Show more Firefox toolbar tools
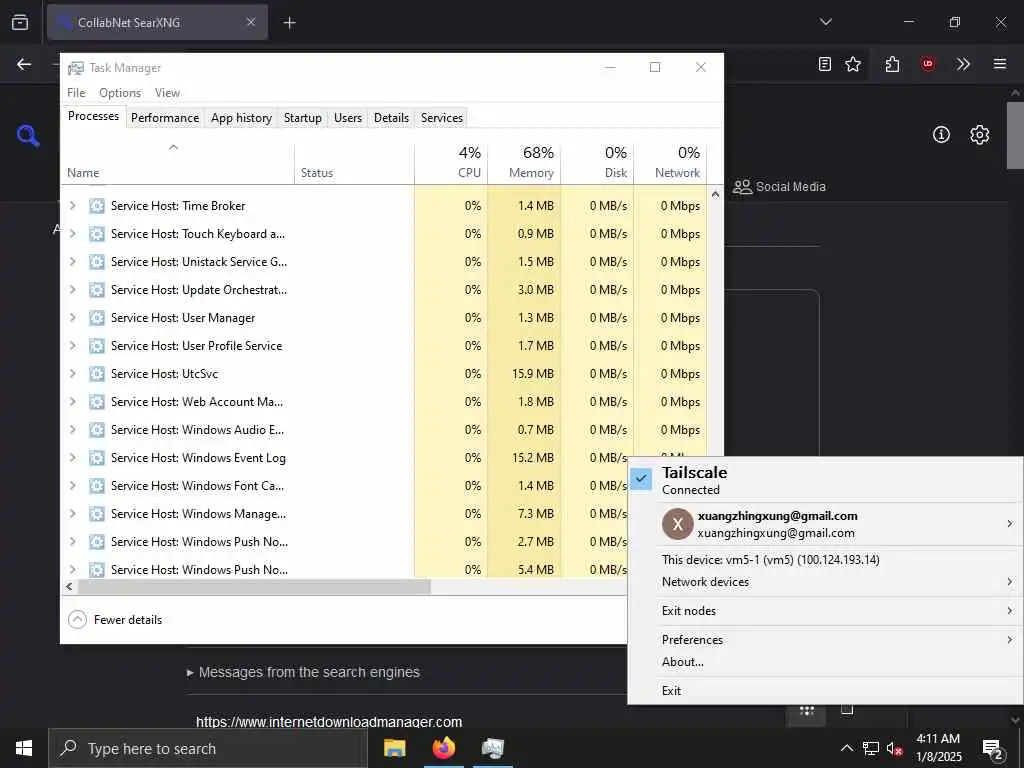Viewport: 1024px width, 768px height. coord(963,64)
